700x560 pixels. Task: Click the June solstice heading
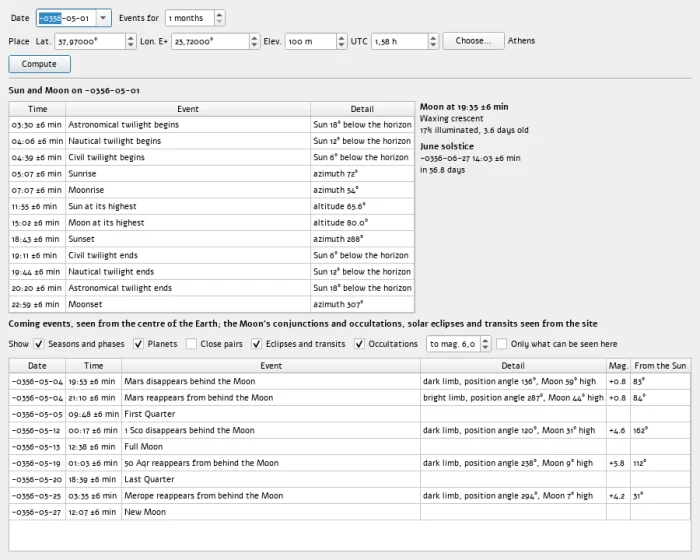pos(447,146)
